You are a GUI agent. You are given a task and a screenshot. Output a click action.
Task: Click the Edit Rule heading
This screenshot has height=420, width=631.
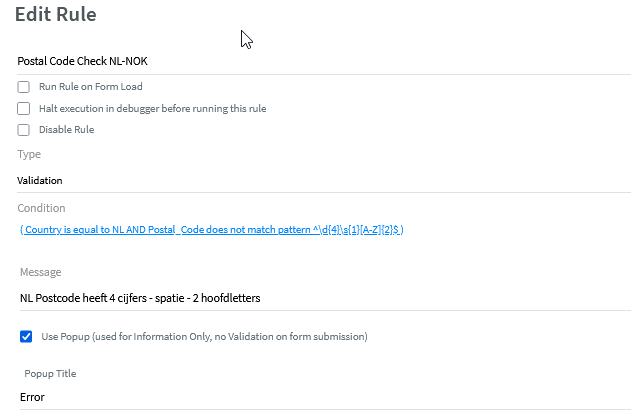(x=69, y=15)
